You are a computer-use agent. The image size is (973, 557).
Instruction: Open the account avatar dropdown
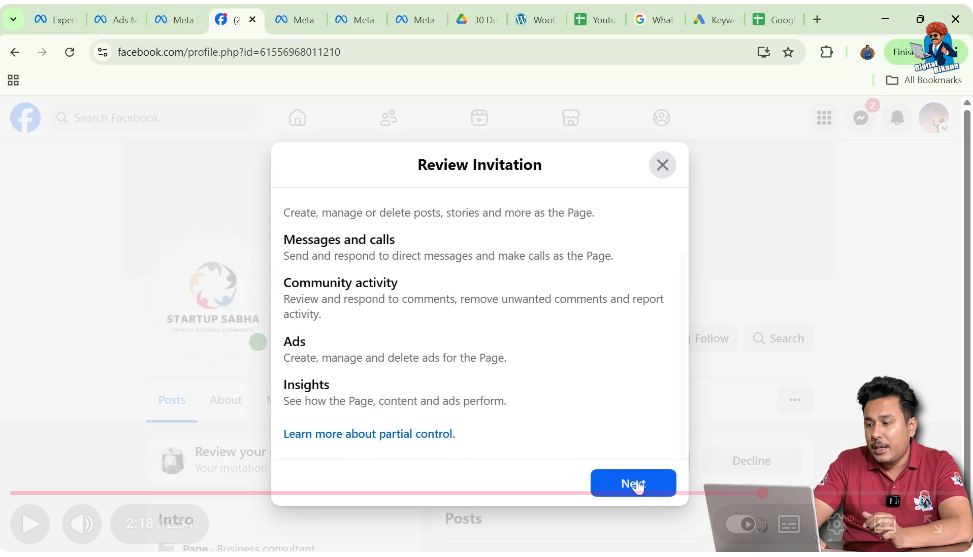click(934, 118)
